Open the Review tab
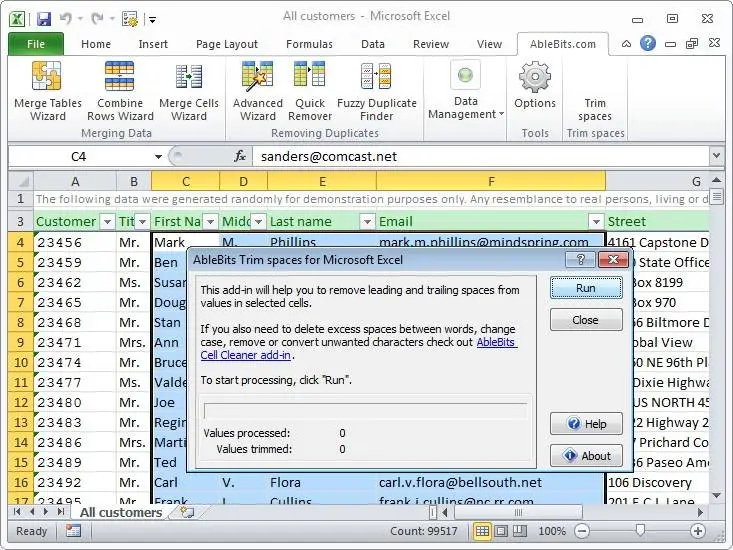 coord(431,44)
